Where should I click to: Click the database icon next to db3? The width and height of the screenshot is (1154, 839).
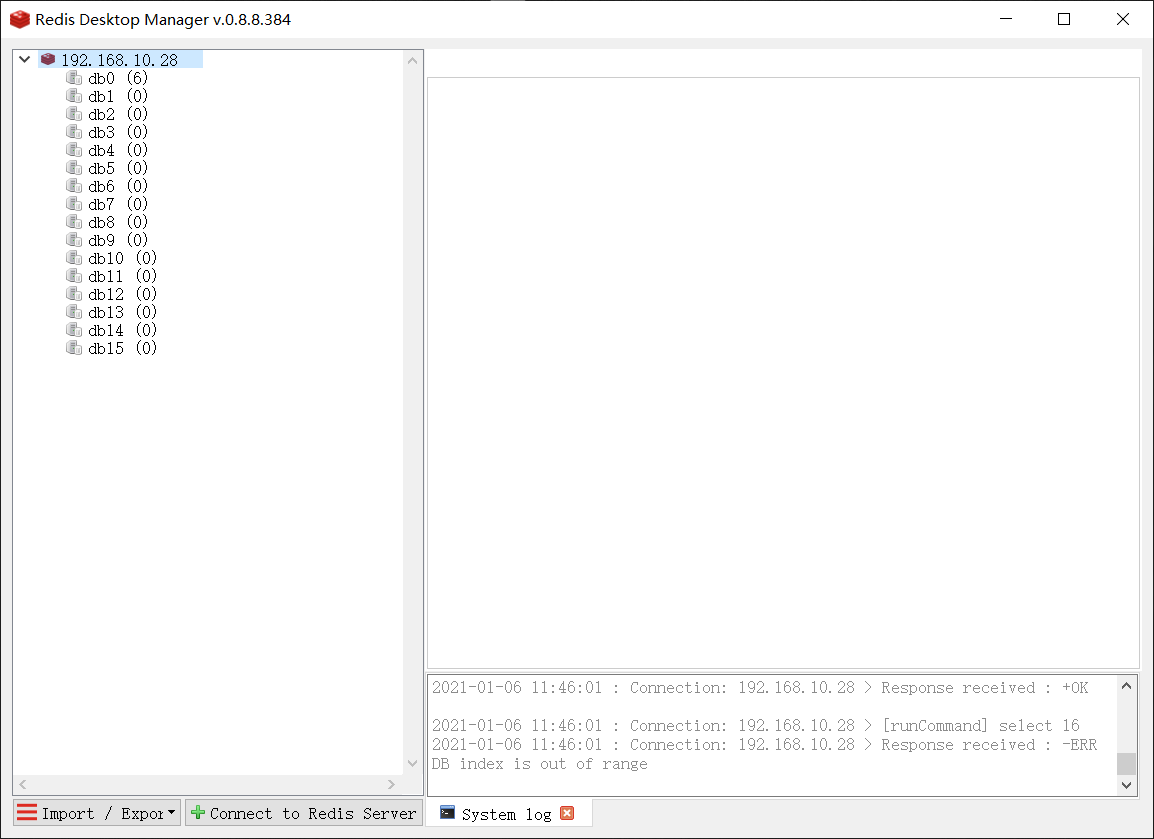(x=74, y=132)
